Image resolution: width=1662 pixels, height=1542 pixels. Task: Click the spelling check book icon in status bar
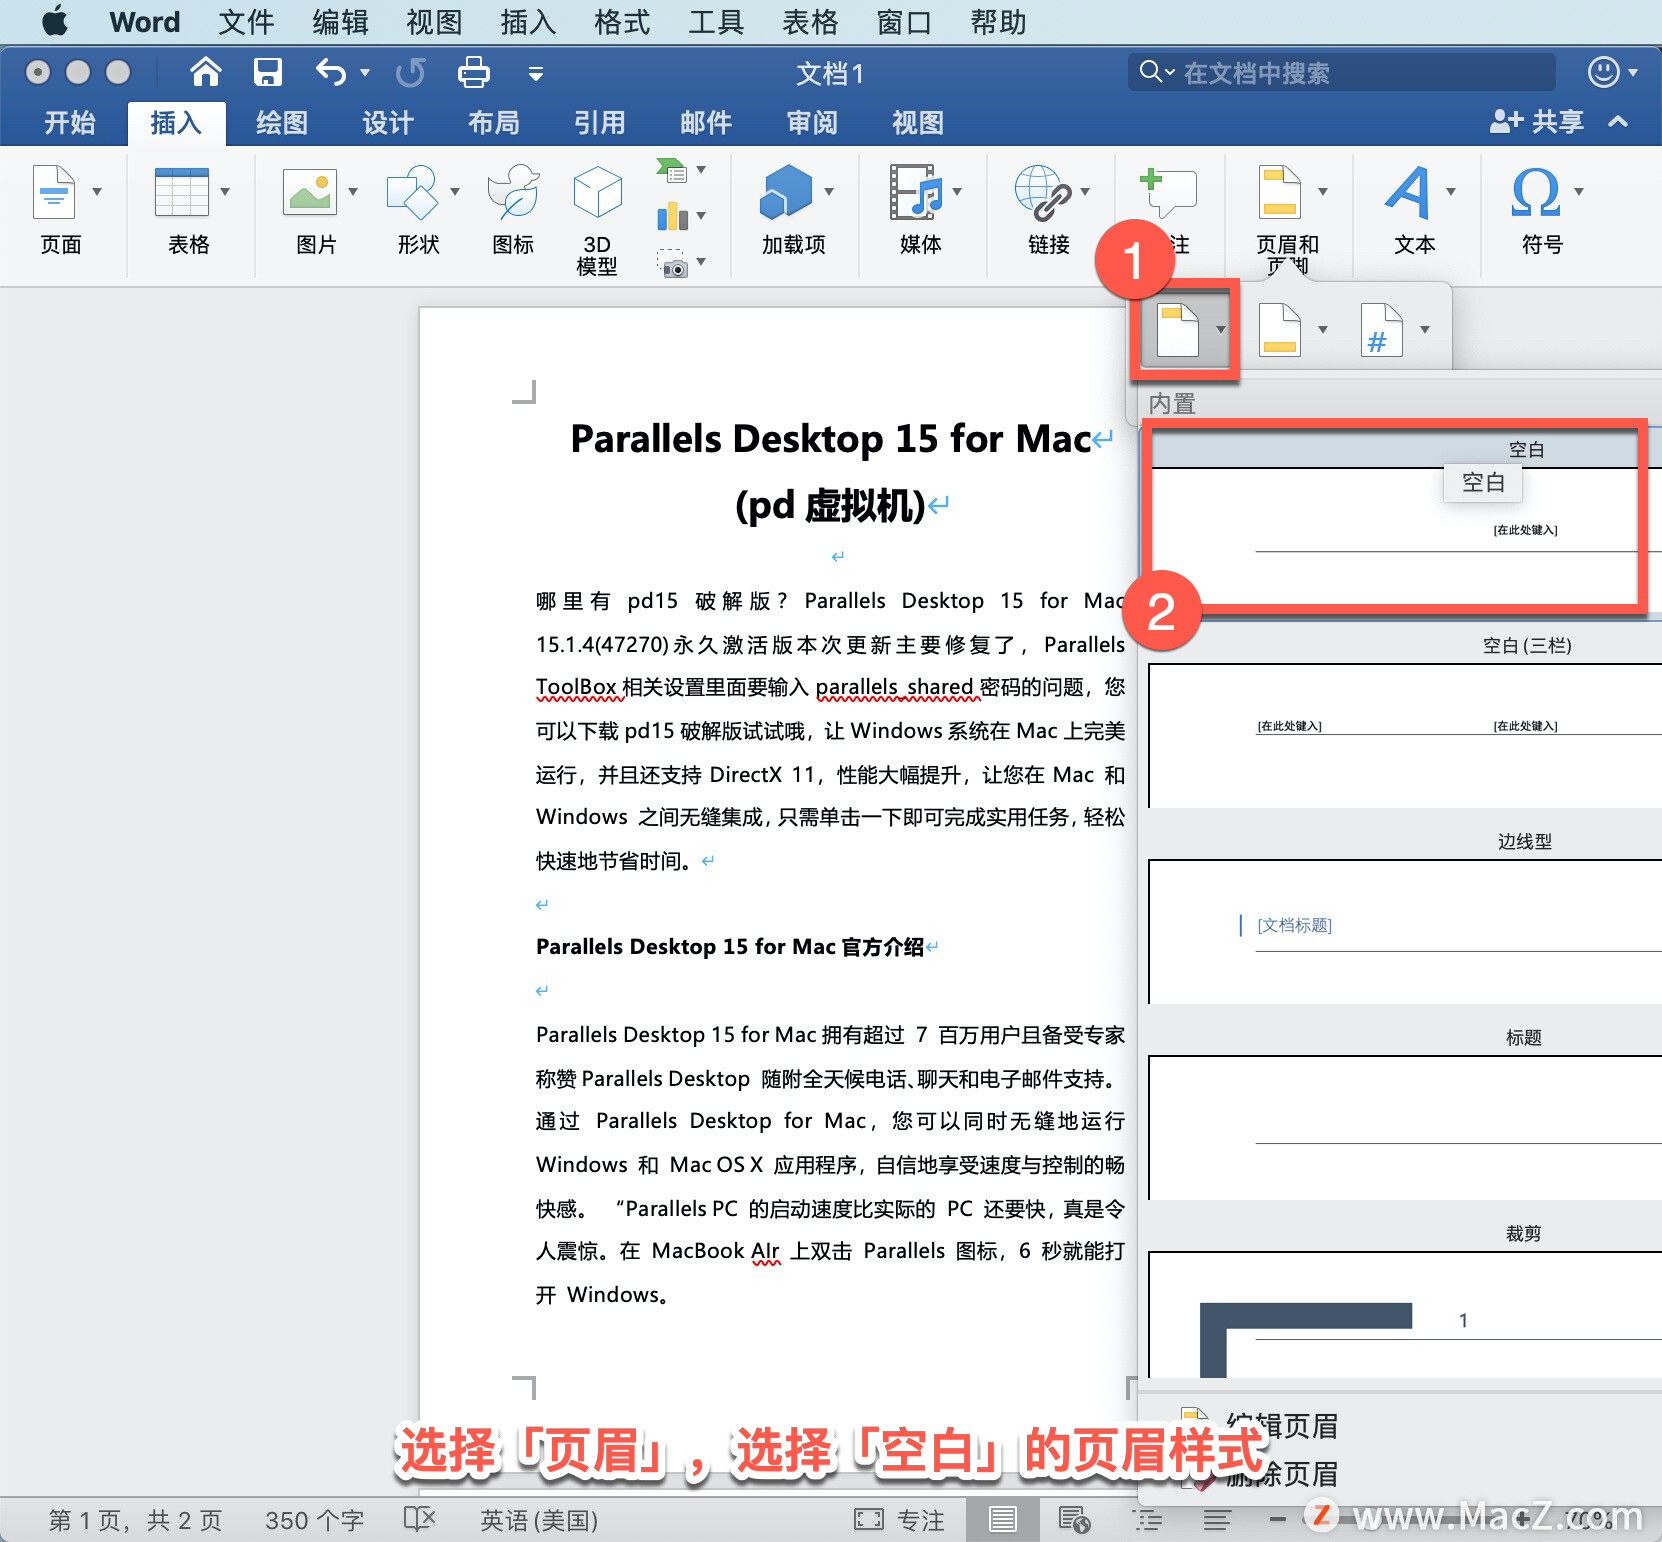tap(419, 1519)
